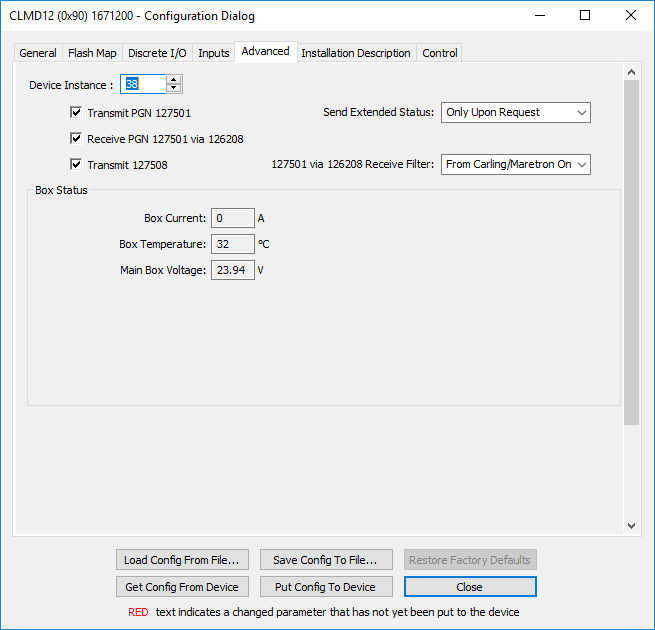Switch to the General tab

pos(38,53)
